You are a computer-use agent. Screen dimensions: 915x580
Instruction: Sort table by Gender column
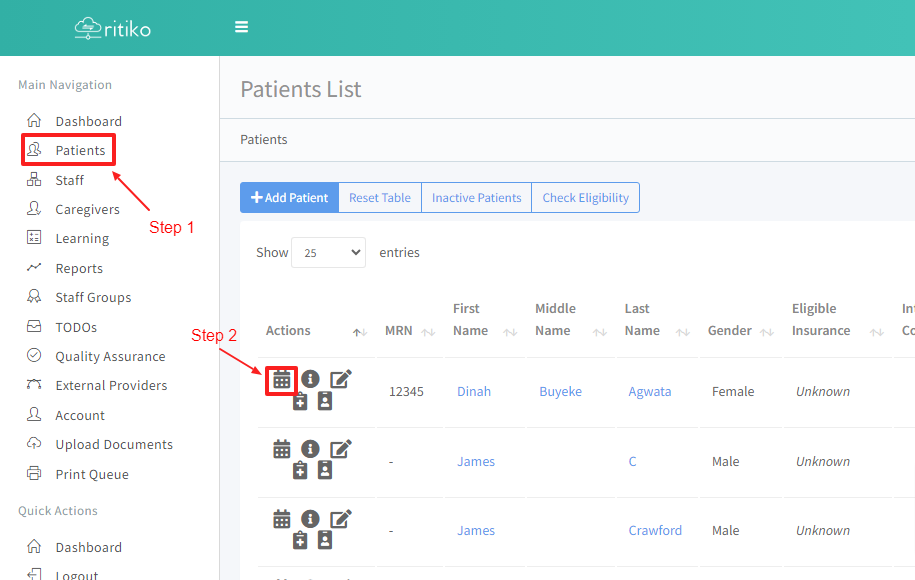pyautogui.click(x=739, y=331)
